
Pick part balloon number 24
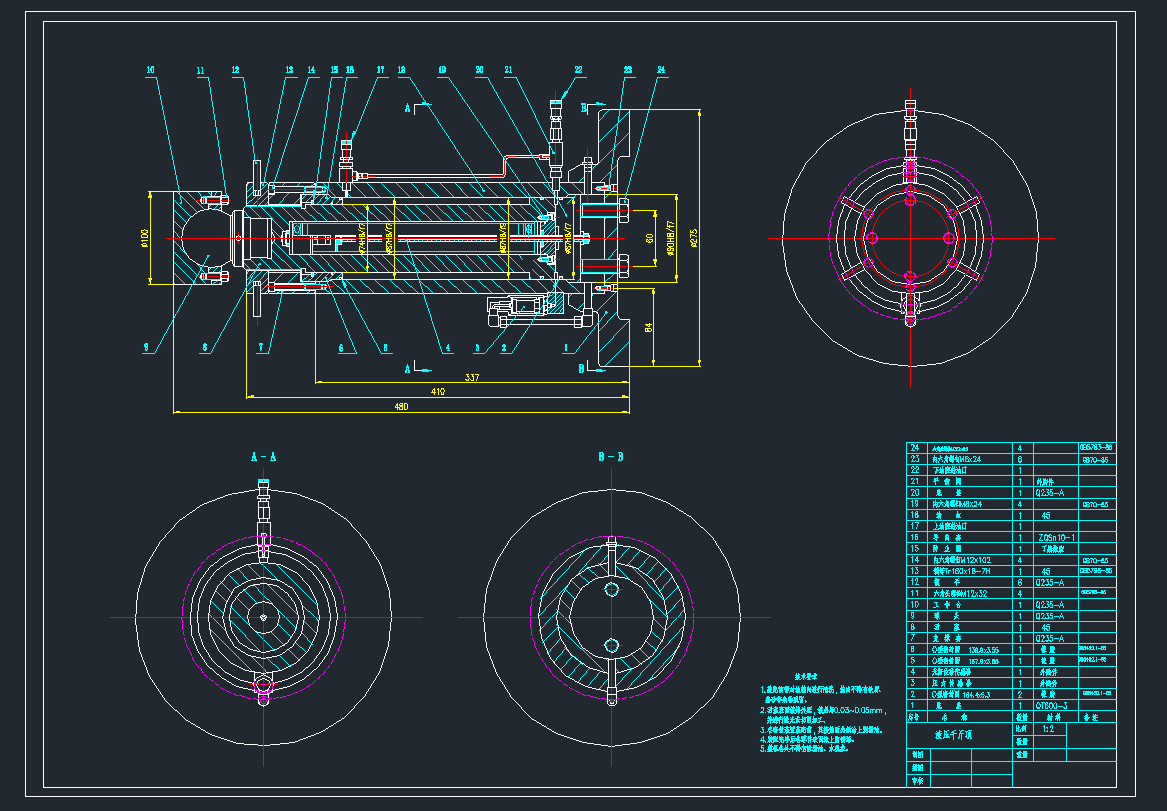point(661,70)
